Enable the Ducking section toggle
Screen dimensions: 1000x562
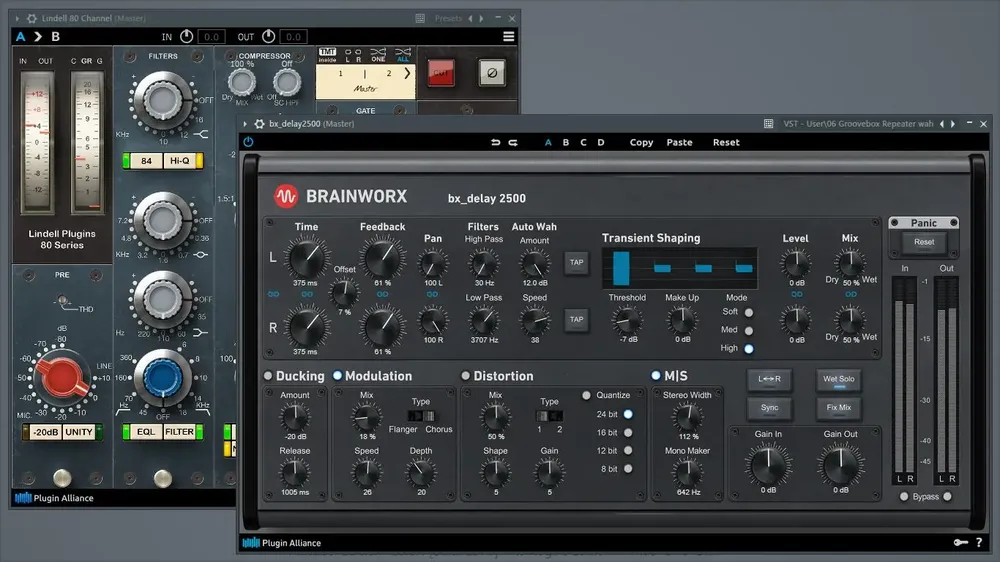pos(268,376)
